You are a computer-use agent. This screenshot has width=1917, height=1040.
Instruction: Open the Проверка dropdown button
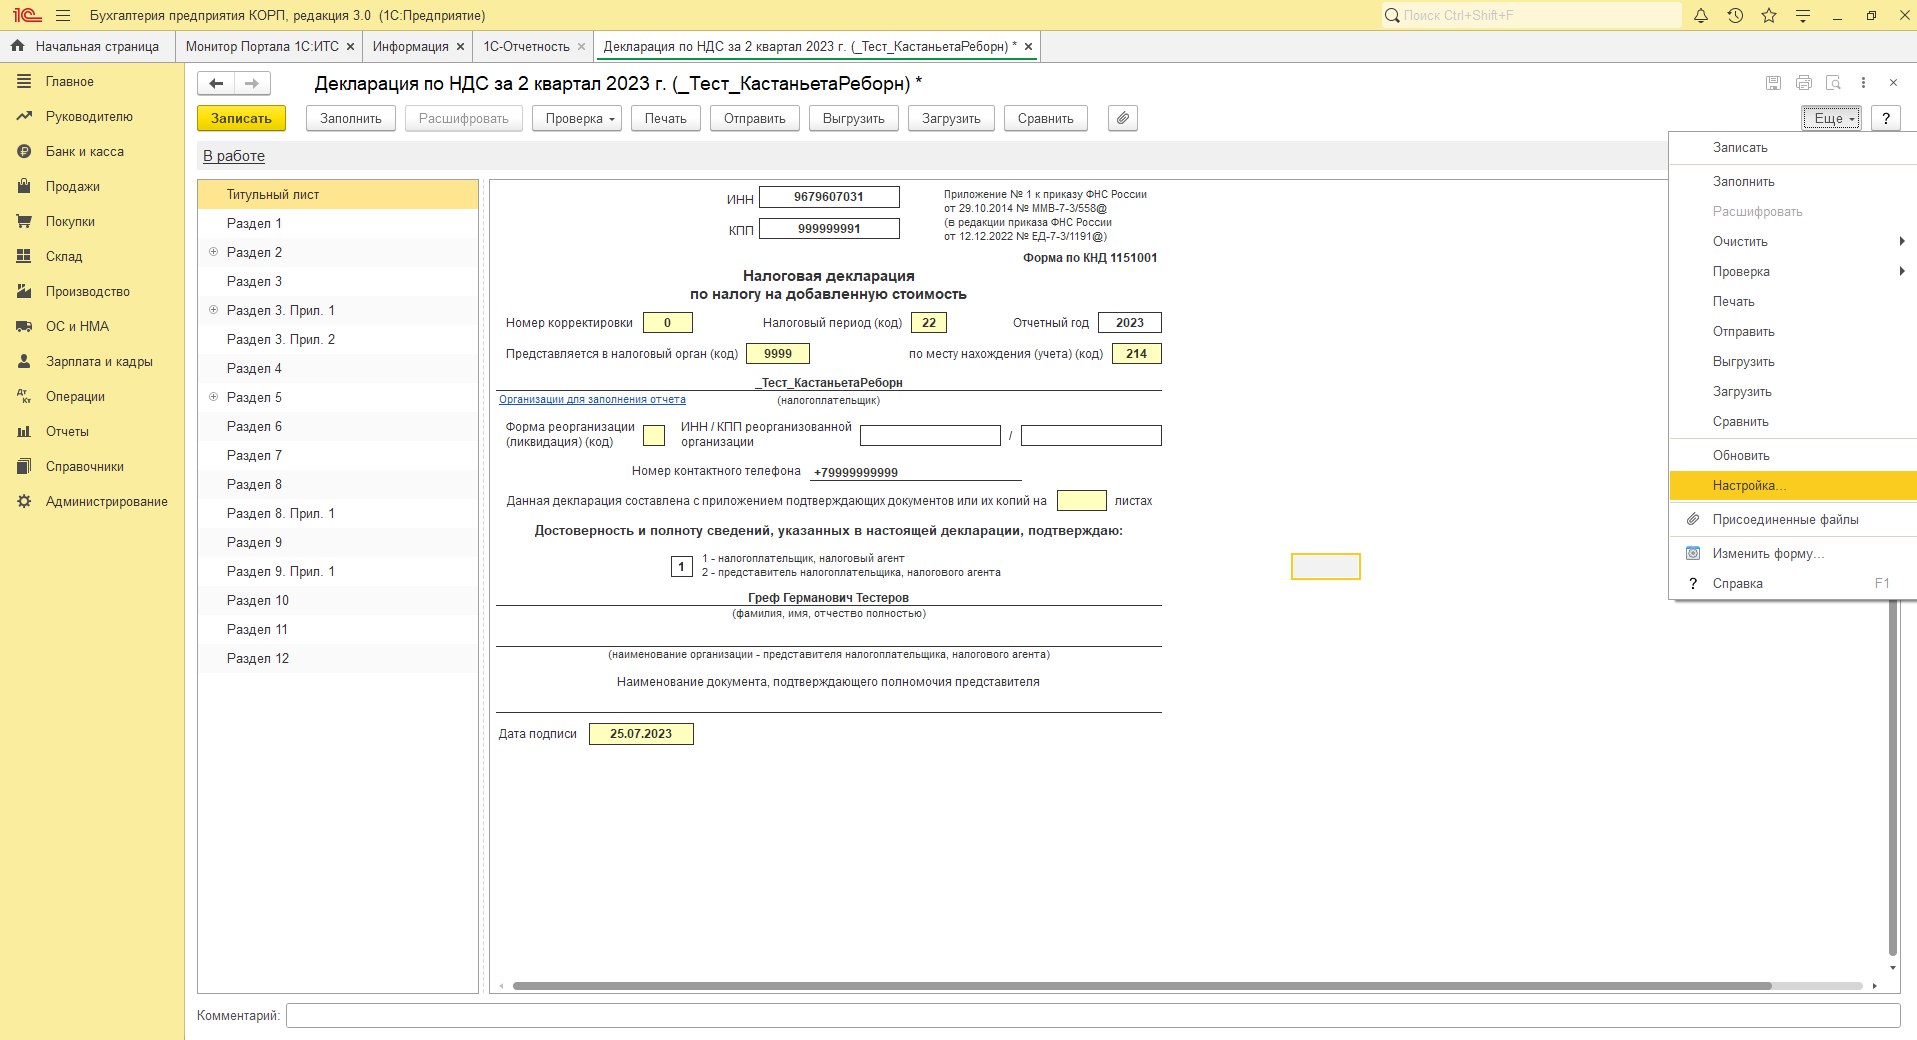tap(577, 118)
